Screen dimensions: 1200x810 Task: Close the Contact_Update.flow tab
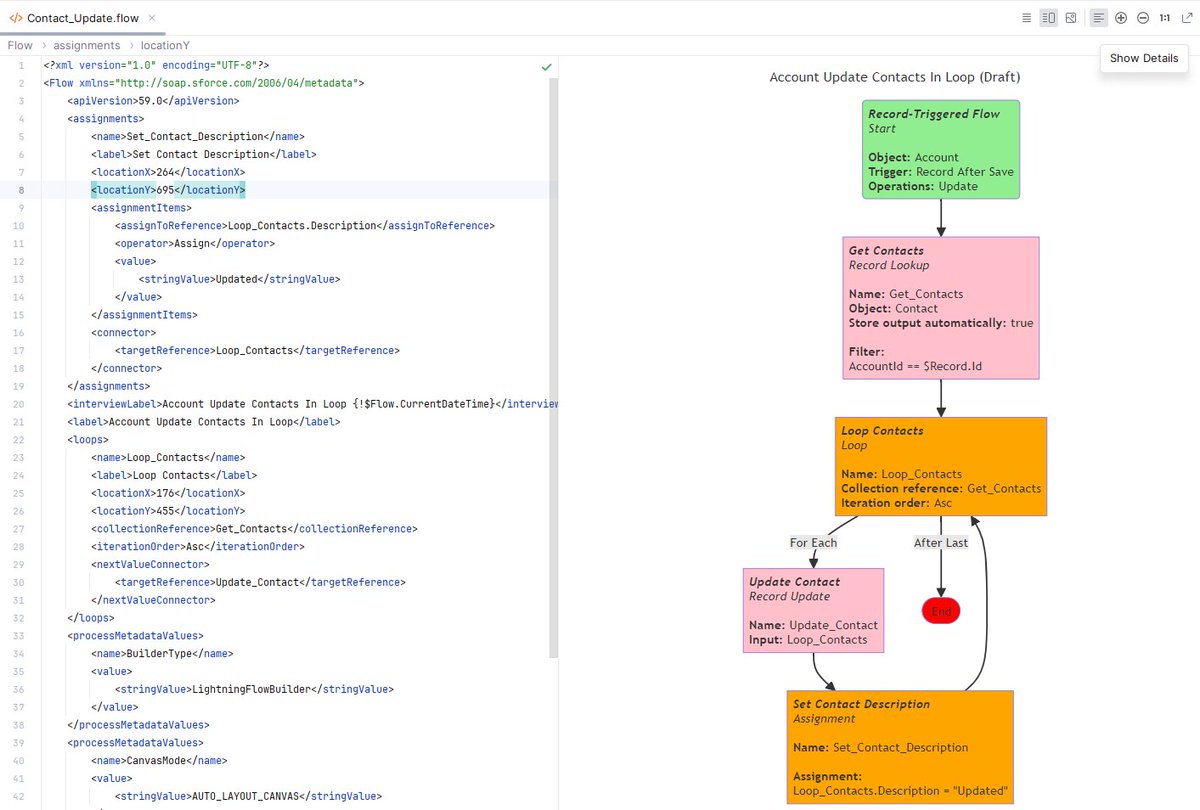(151, 17)
